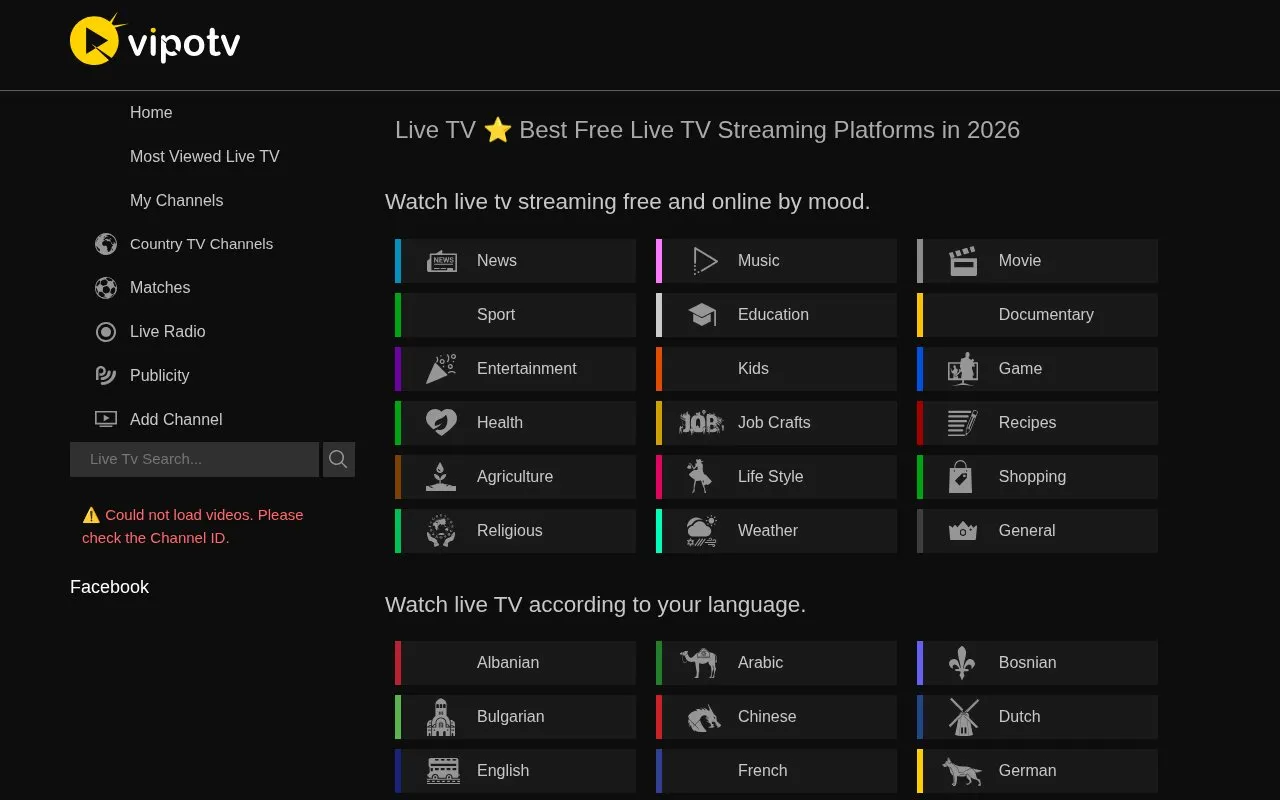This screenshot has height=800, width=1280.
Task: Click the Dutch windmill icon
Action: coord(963,717)
